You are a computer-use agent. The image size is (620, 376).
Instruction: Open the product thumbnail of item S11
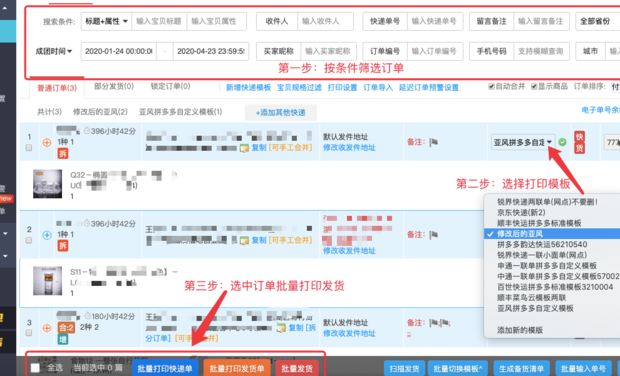pyautogui.click(x=47, y=281)
